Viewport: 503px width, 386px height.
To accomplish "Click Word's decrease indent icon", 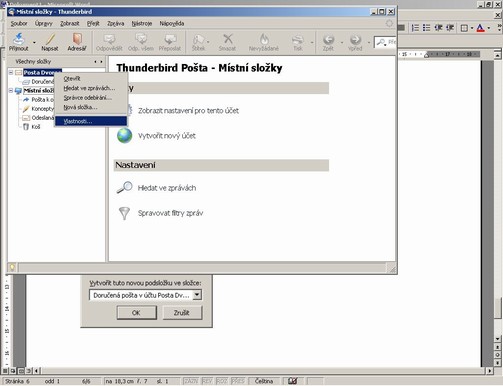I will point(438,28).
